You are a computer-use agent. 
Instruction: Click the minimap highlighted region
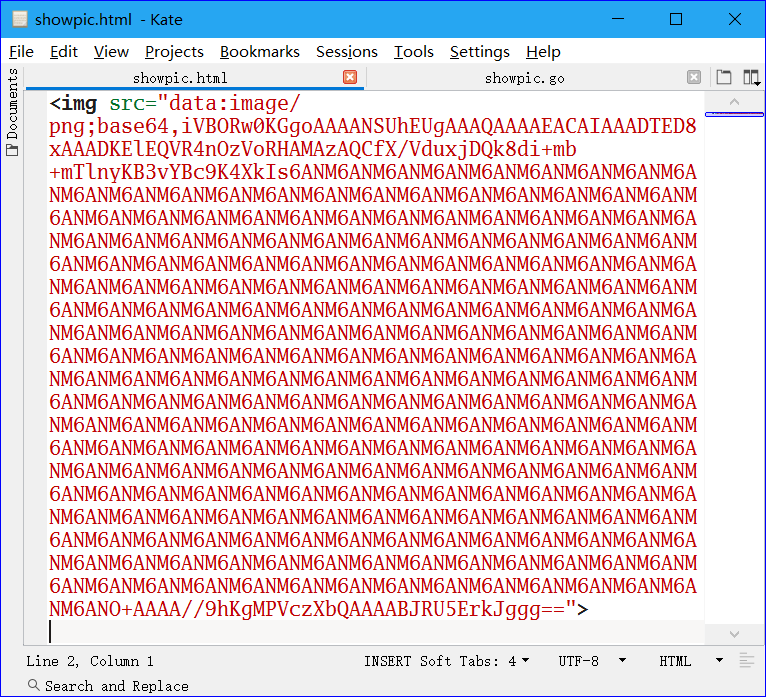pyautogui.click(x=734, y=114)
